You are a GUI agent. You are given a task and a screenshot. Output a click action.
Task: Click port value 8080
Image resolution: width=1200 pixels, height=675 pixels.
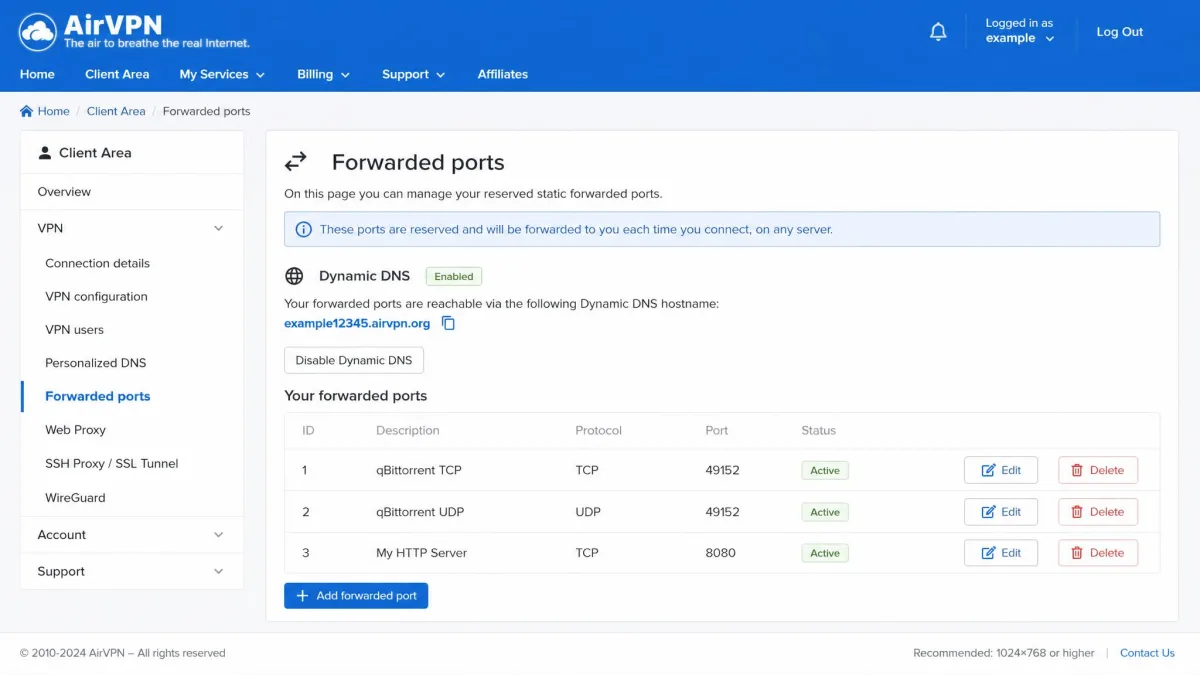(x=720, y=552)
